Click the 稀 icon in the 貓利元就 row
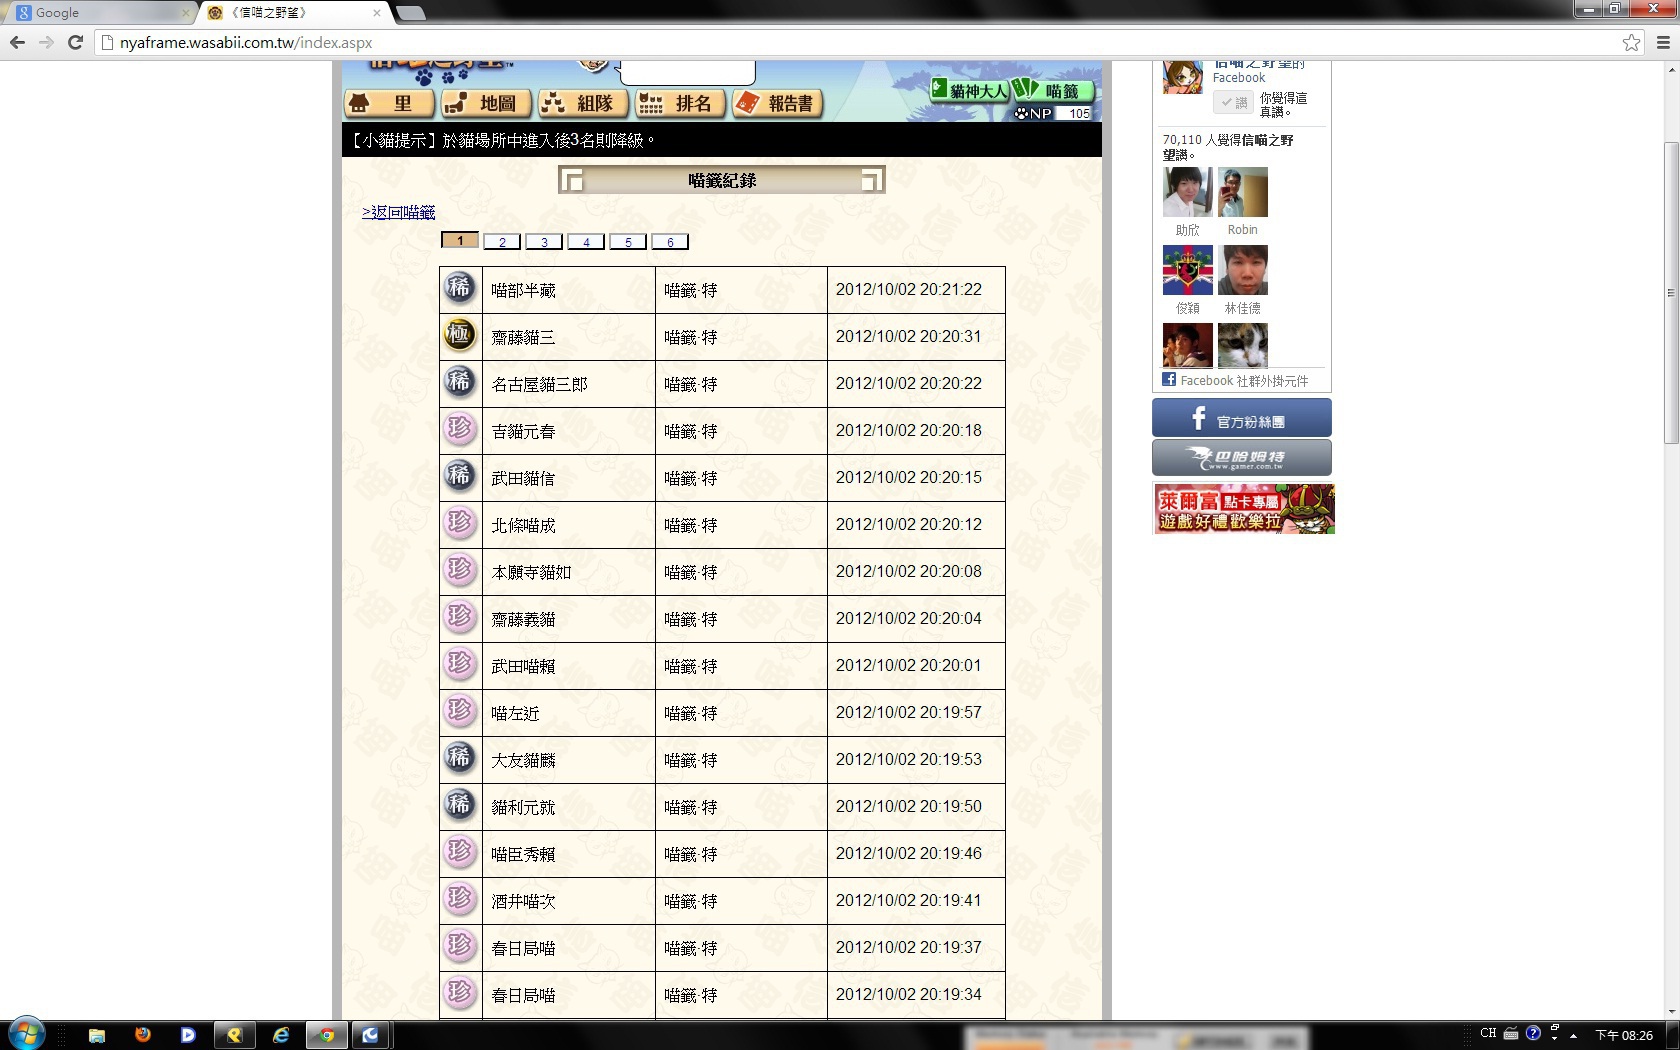The width and height of the screenshot is (1680, 1050). pyautogui.click(x=459, y=806)
